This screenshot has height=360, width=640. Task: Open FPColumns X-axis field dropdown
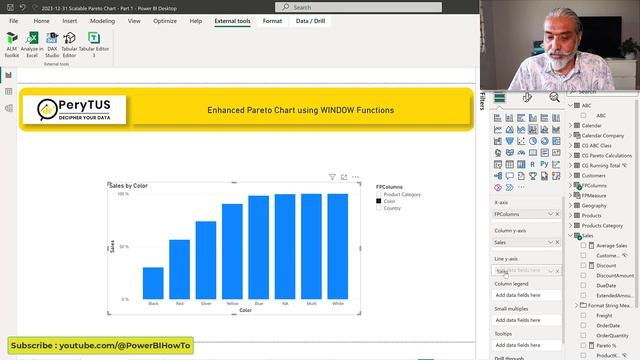[550, 214]
